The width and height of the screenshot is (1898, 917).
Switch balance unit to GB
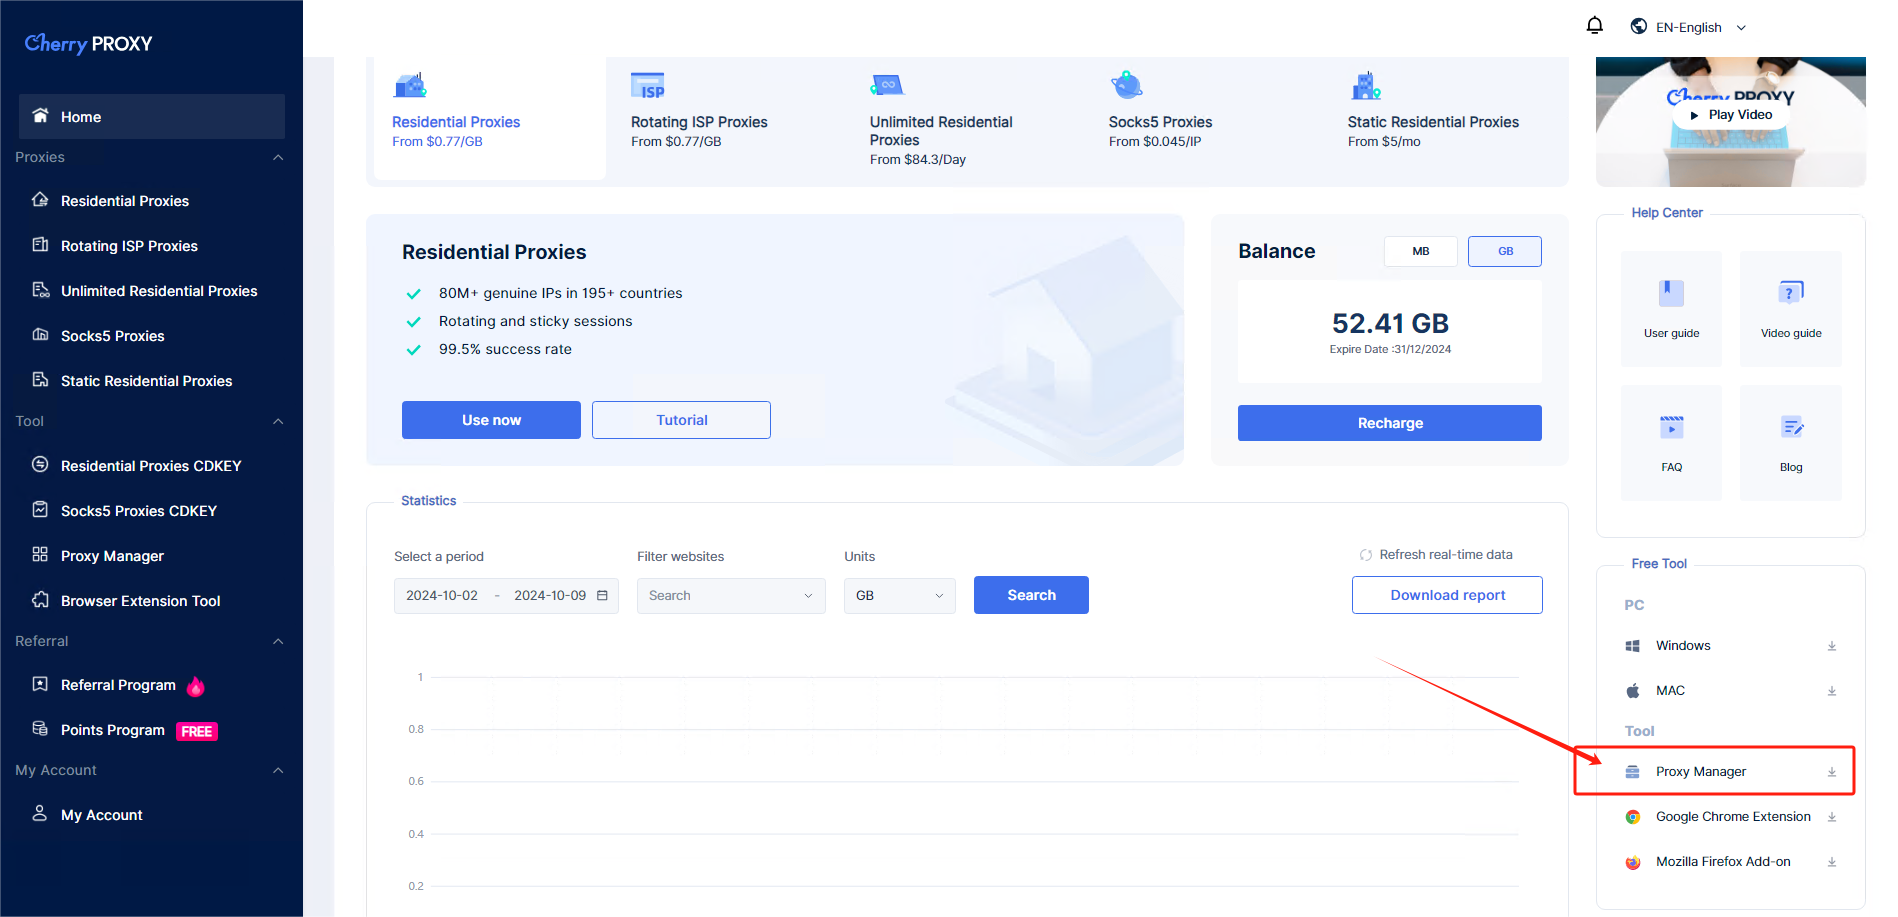coord(1504,252)
